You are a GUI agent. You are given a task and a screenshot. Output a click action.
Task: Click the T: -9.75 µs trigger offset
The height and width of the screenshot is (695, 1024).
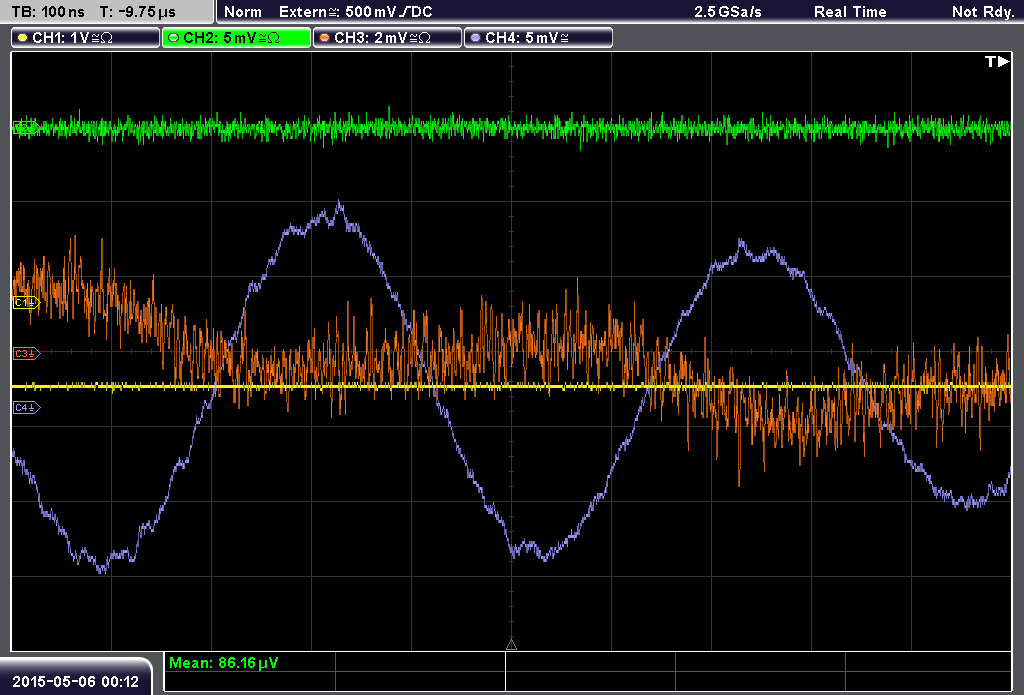coord(137,12)
